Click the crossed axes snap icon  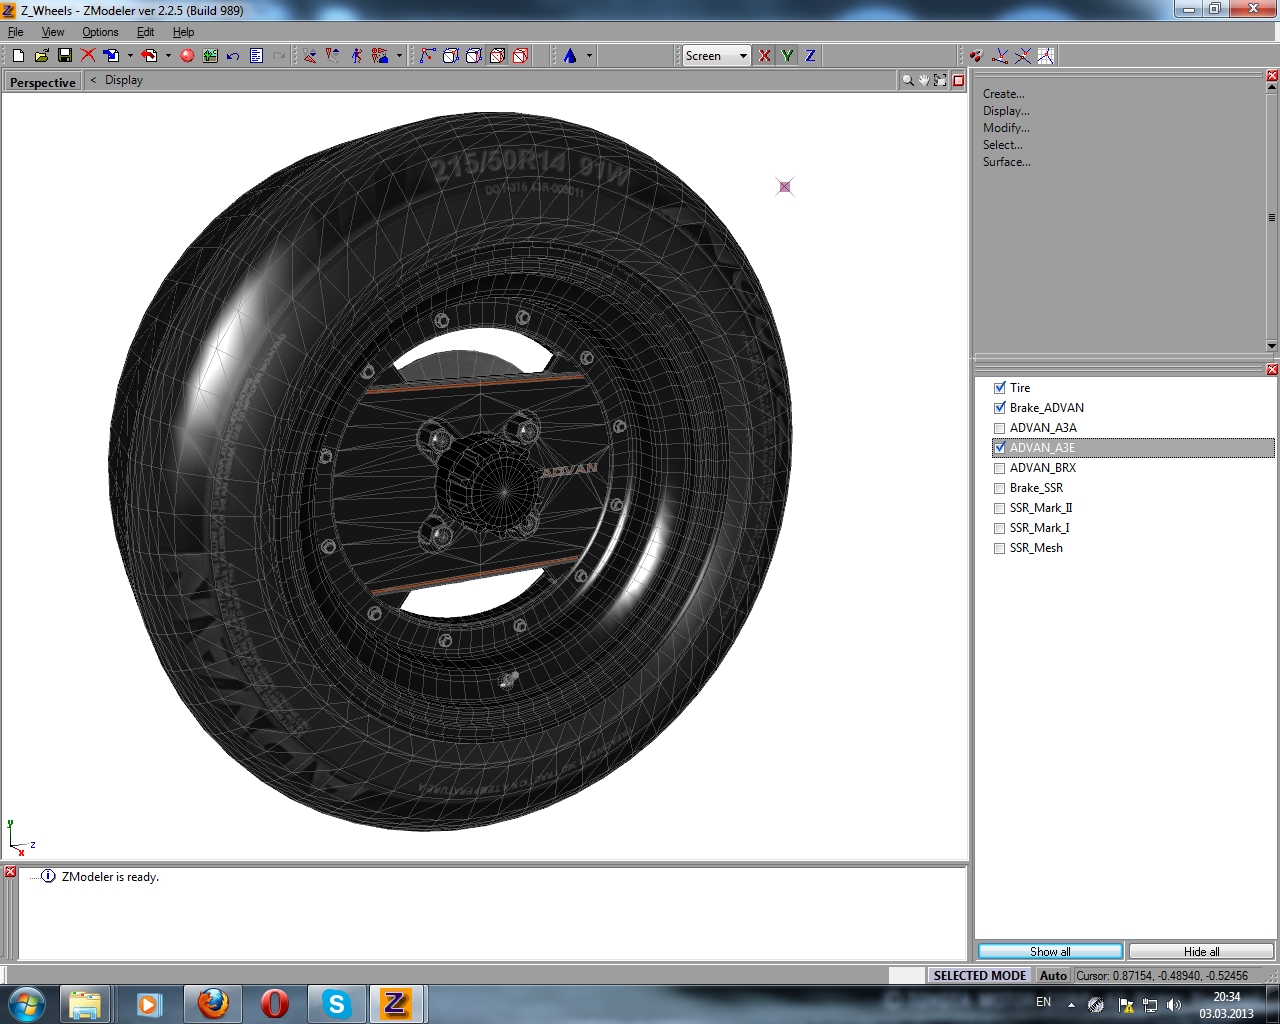[1022, 56]
